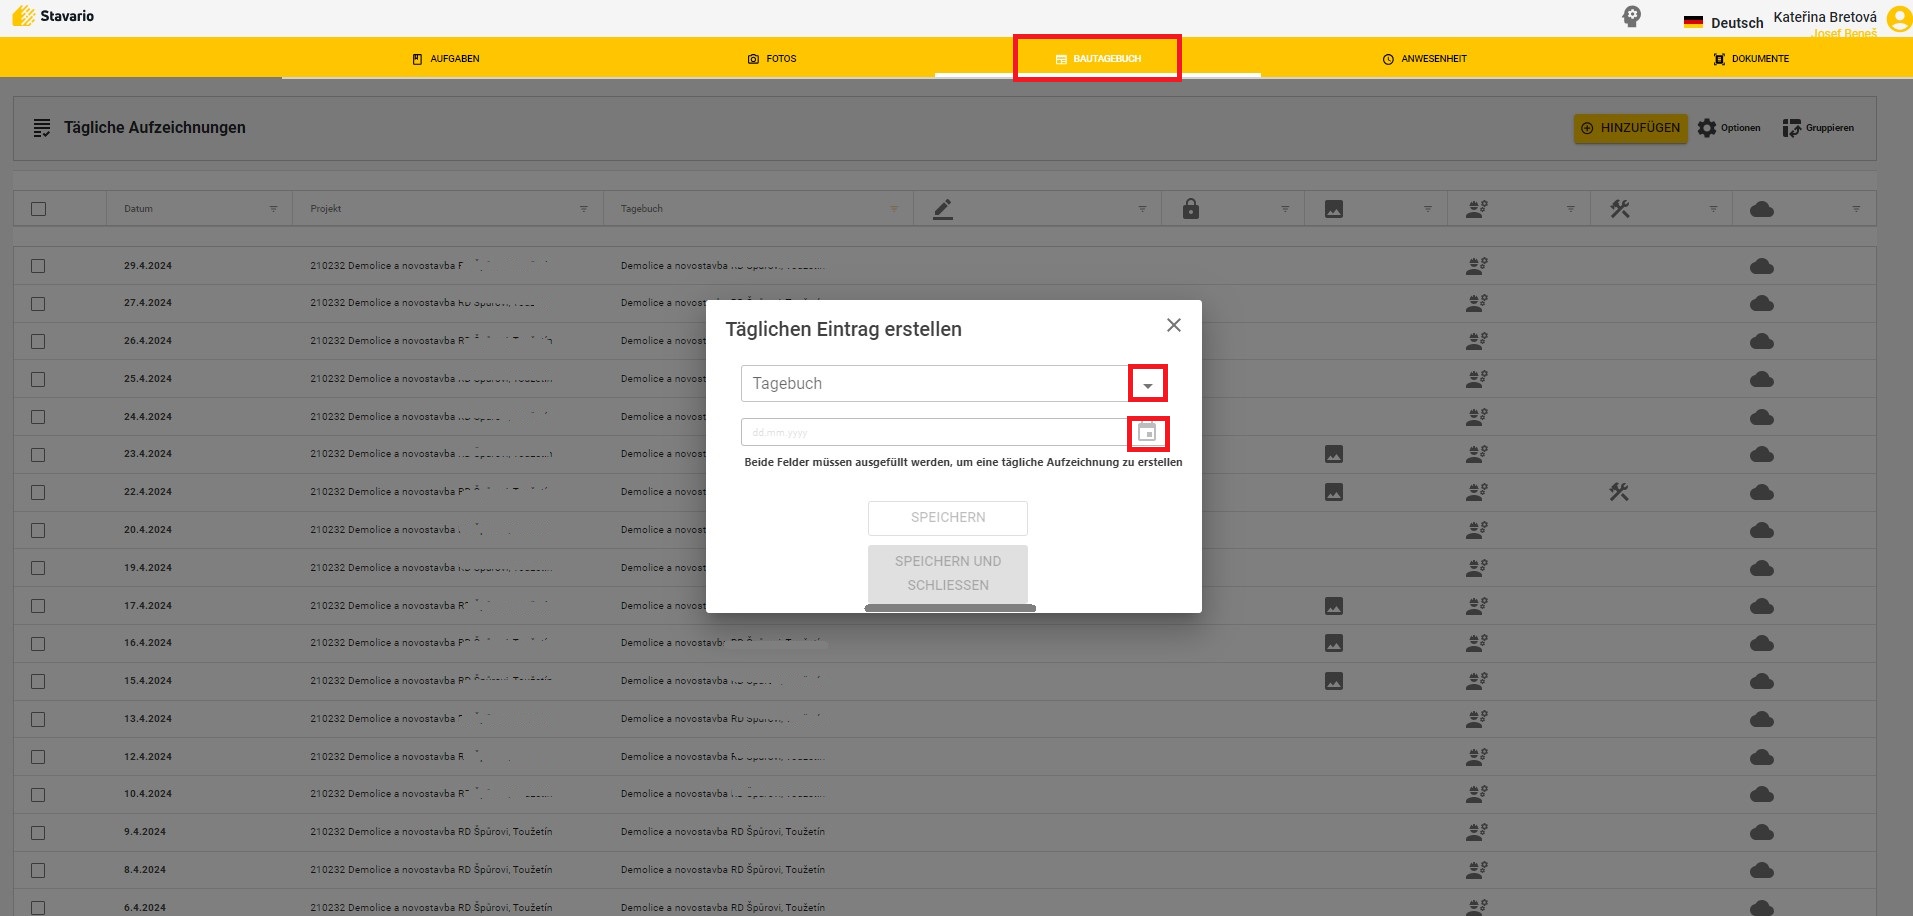This screenshot has height=916, width=1913.
Task: Click the workers column header icon
Action: [1477, 209]
